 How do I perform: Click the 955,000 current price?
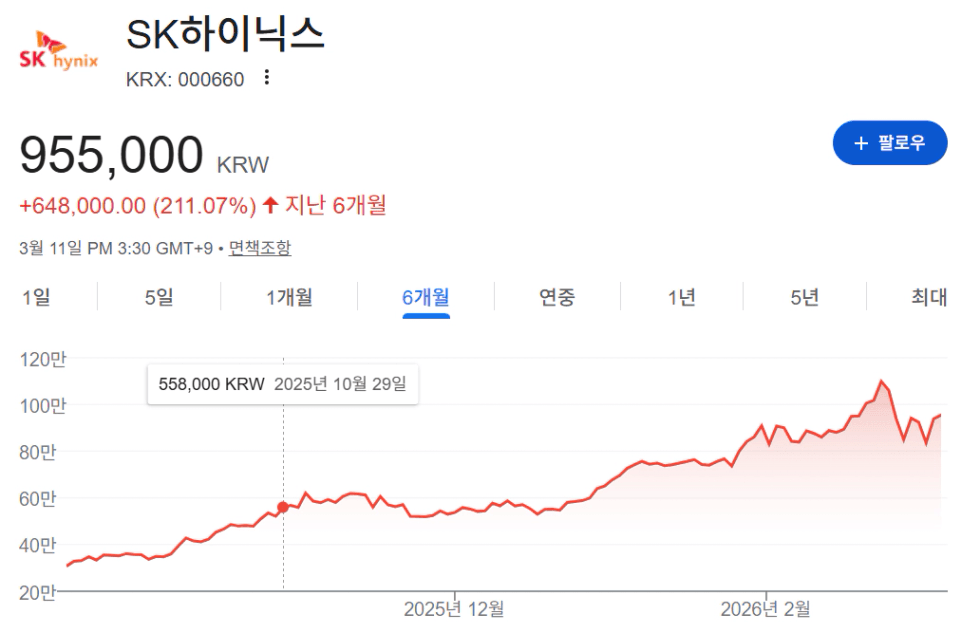tap(112, 155)
